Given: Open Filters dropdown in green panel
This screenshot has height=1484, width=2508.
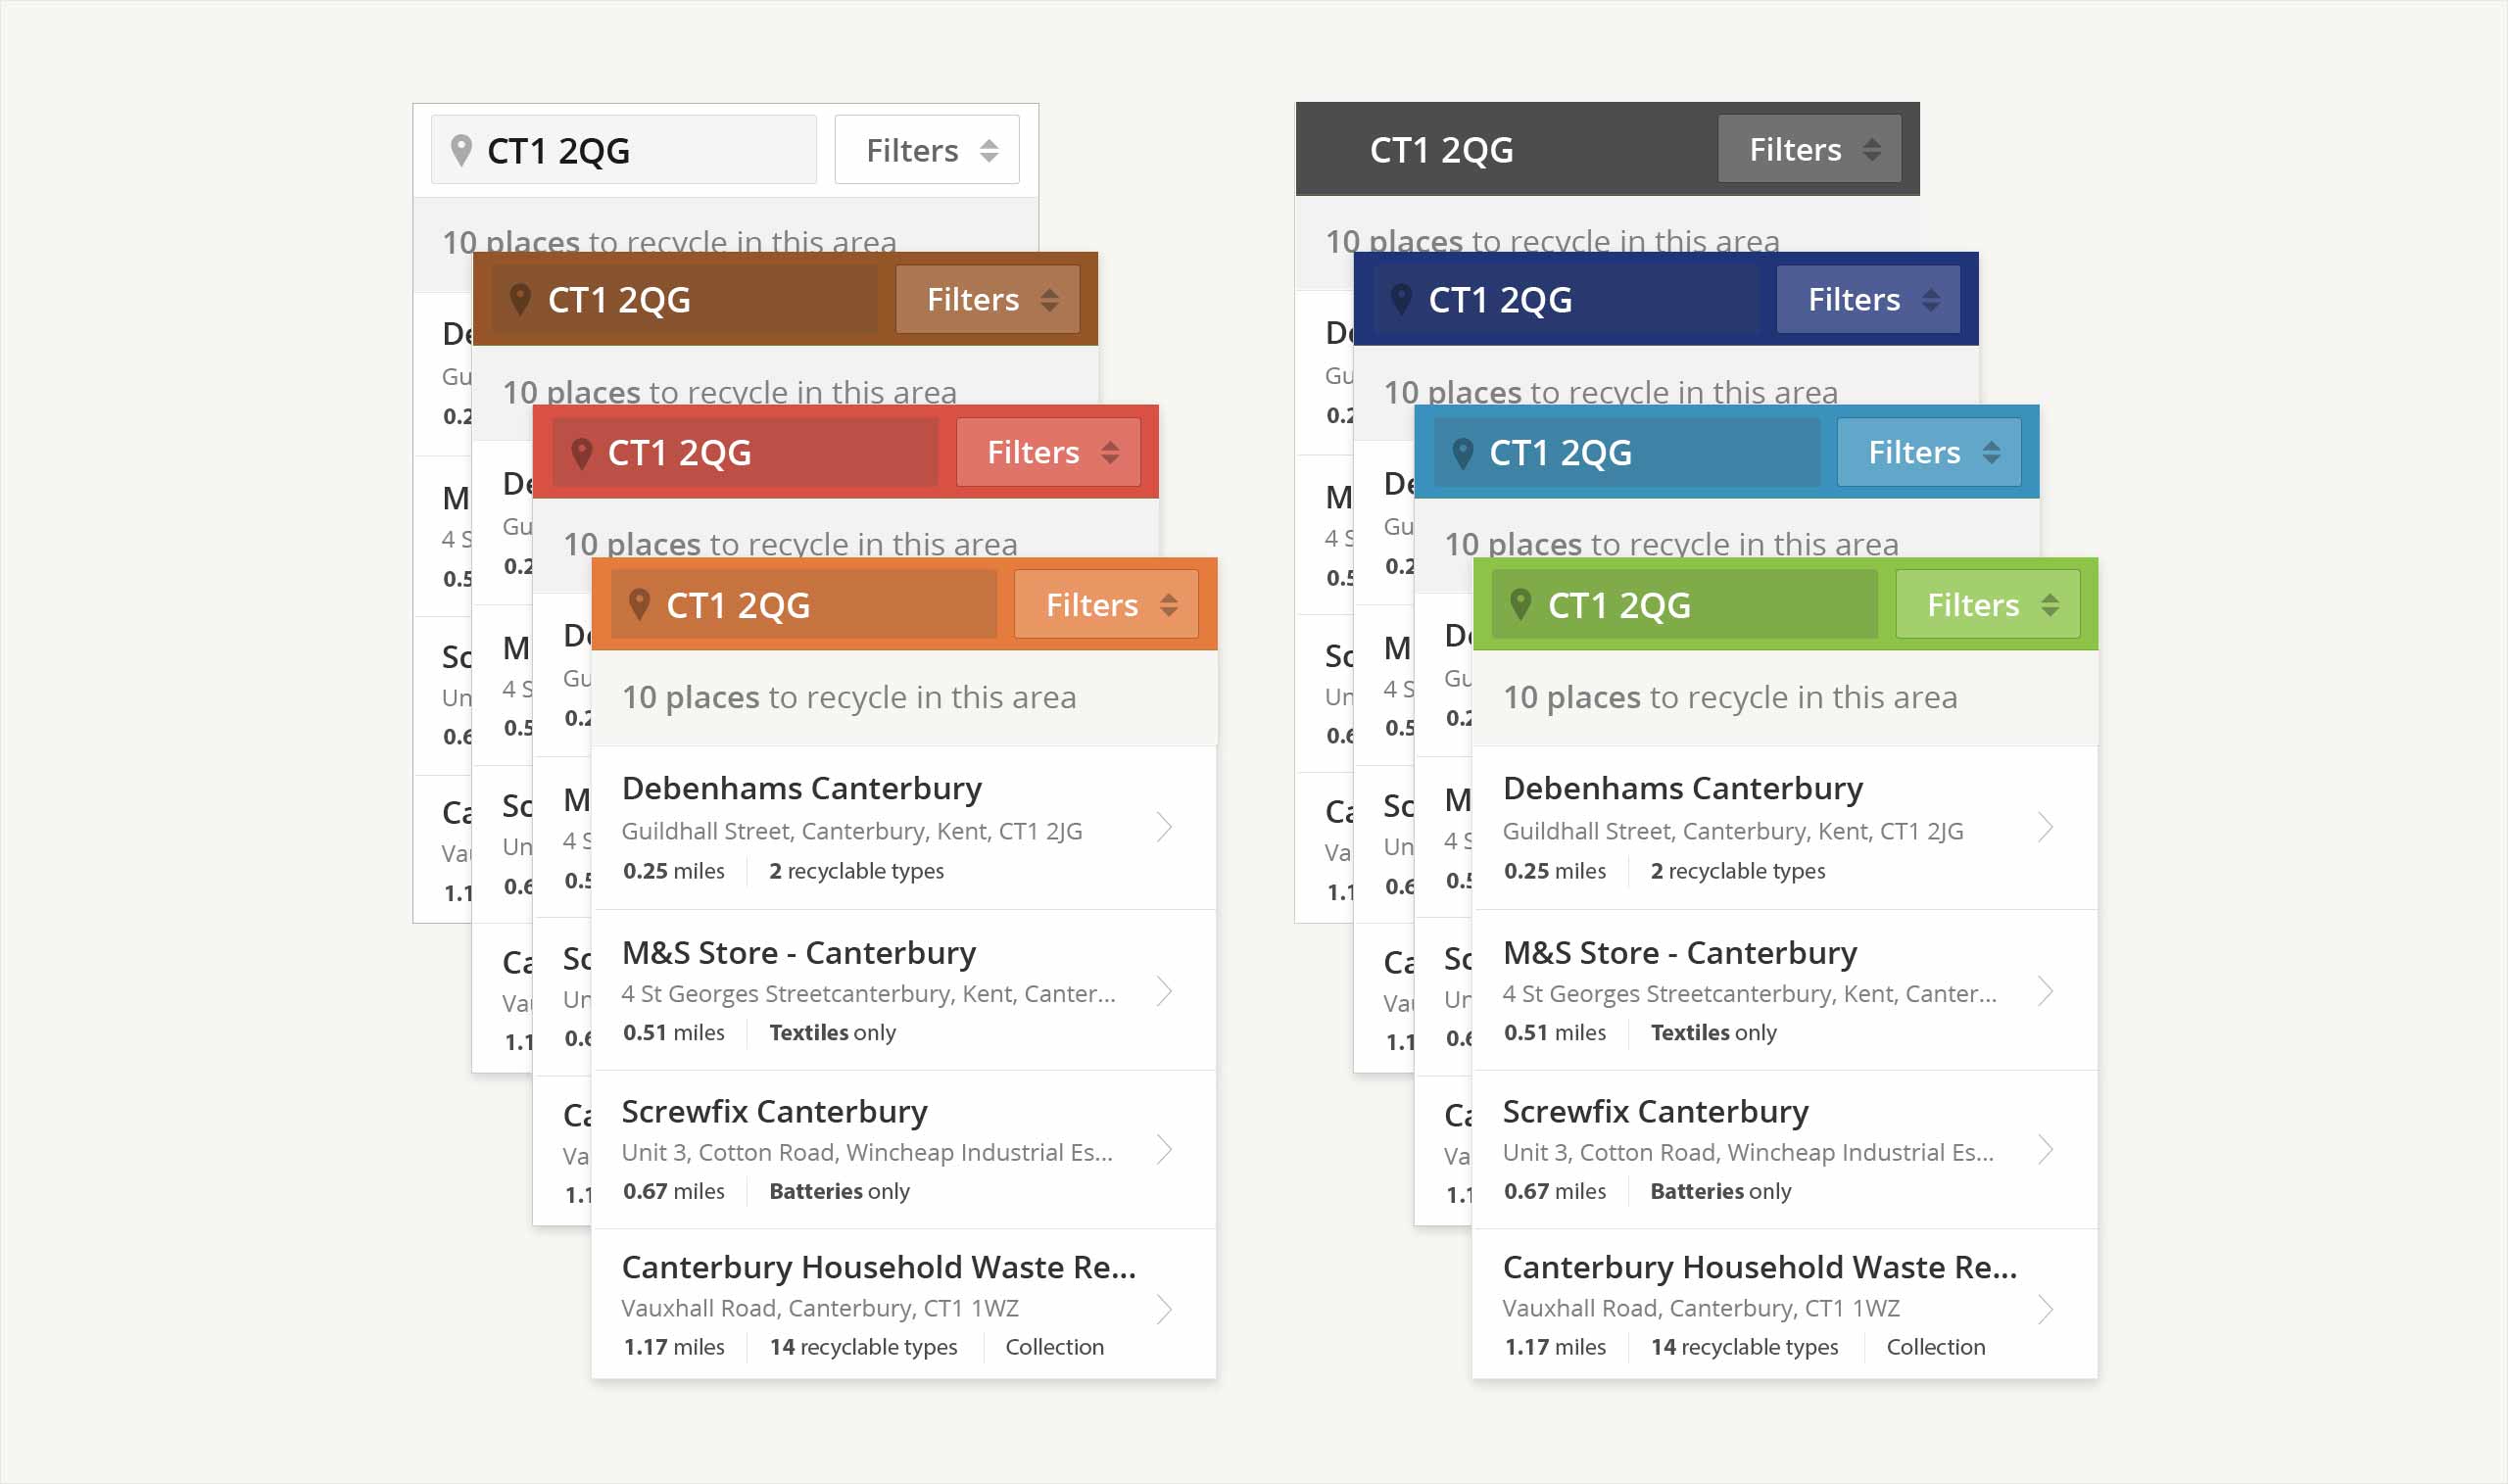Looking at the screenshot, I should point(1988,604).
